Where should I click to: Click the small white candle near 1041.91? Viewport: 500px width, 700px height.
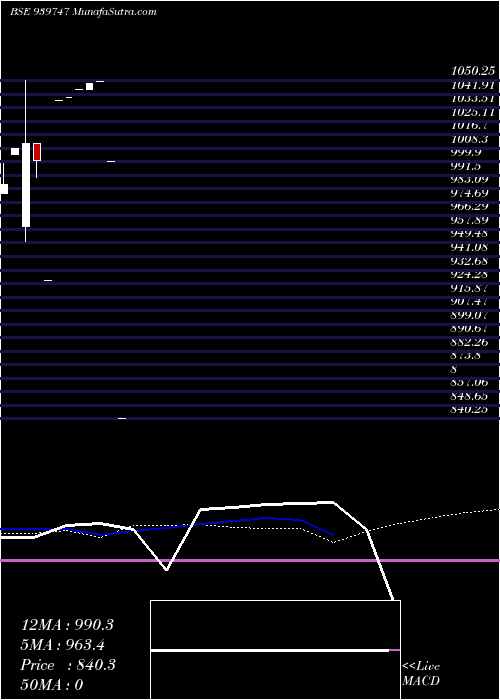89,86
